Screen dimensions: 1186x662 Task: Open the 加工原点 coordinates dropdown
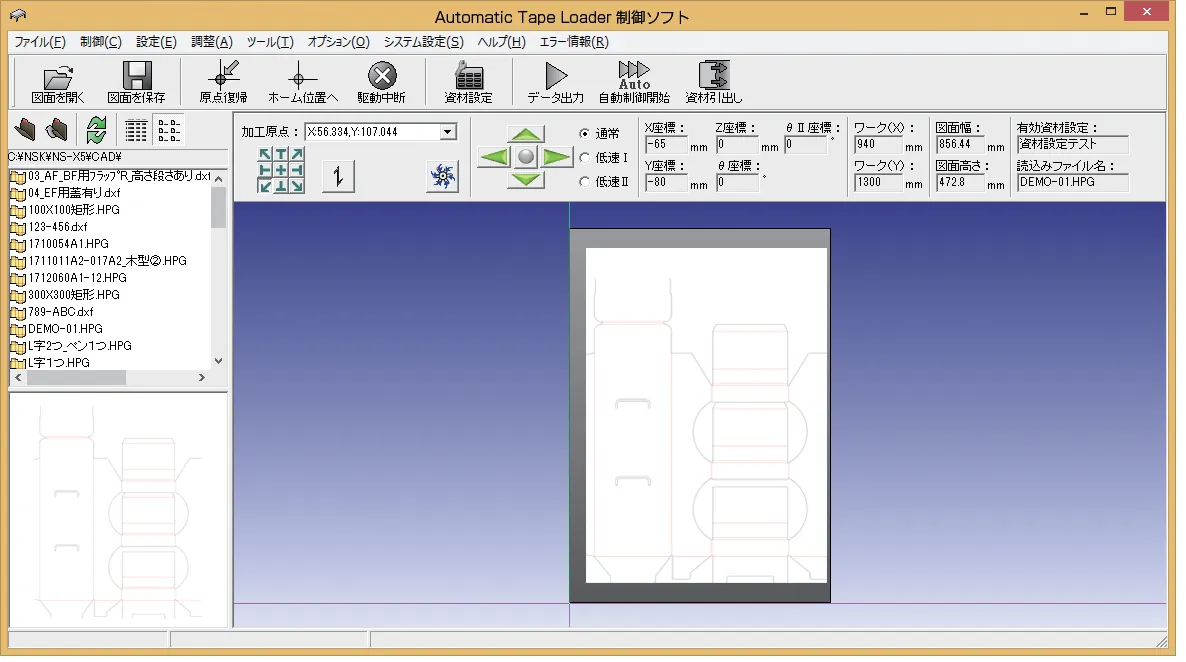click(x=447, y=130)
